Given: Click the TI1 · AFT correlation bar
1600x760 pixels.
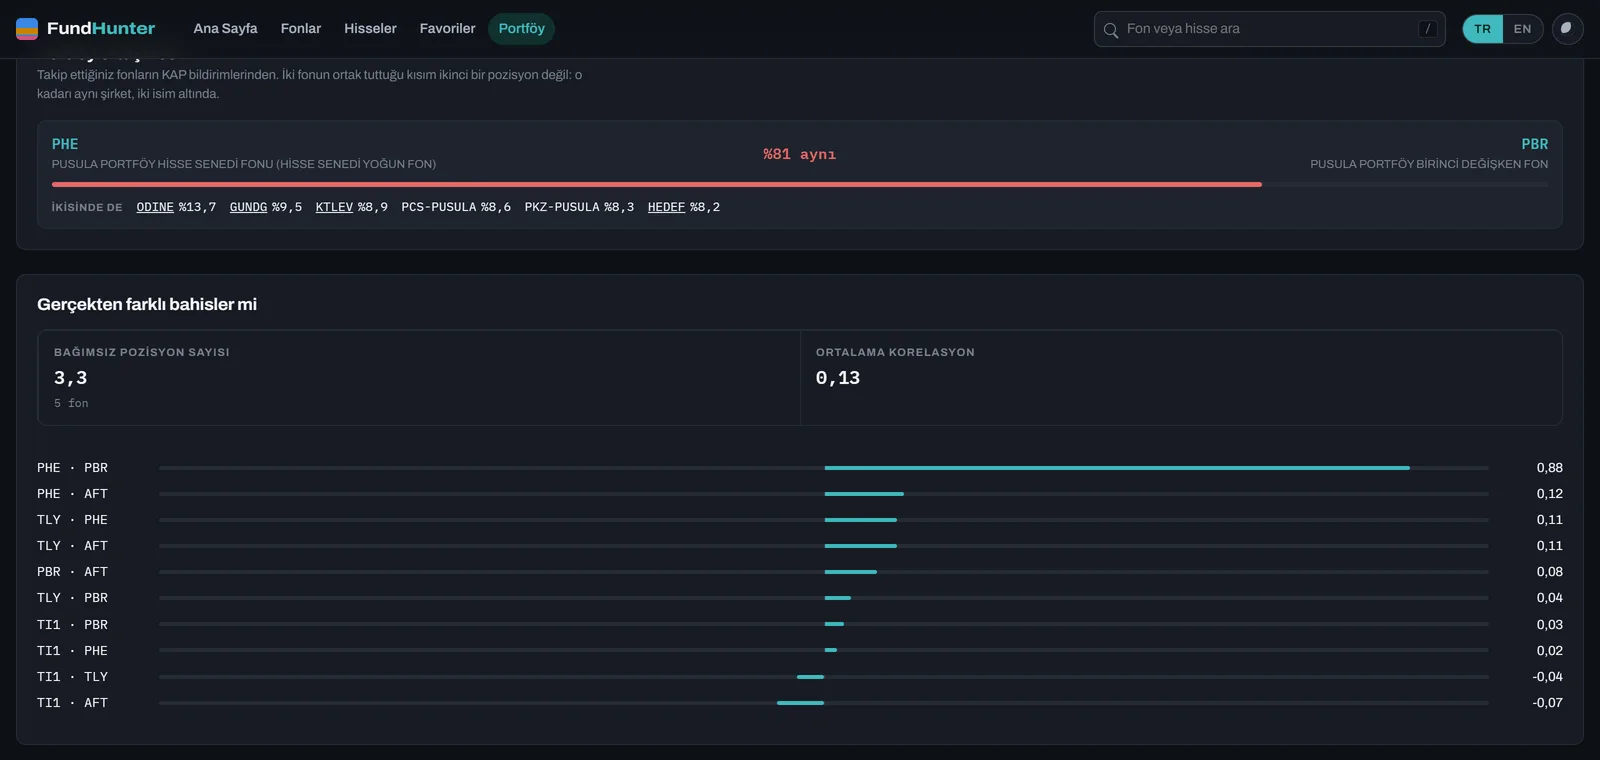Looking at the screenshot, I should point(800,703).
